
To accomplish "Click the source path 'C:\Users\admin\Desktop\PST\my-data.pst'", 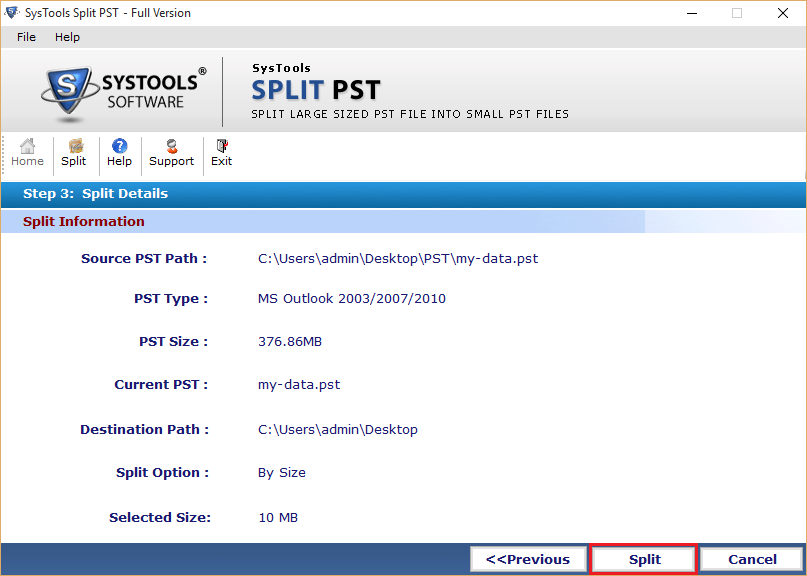I will point(398,258).
